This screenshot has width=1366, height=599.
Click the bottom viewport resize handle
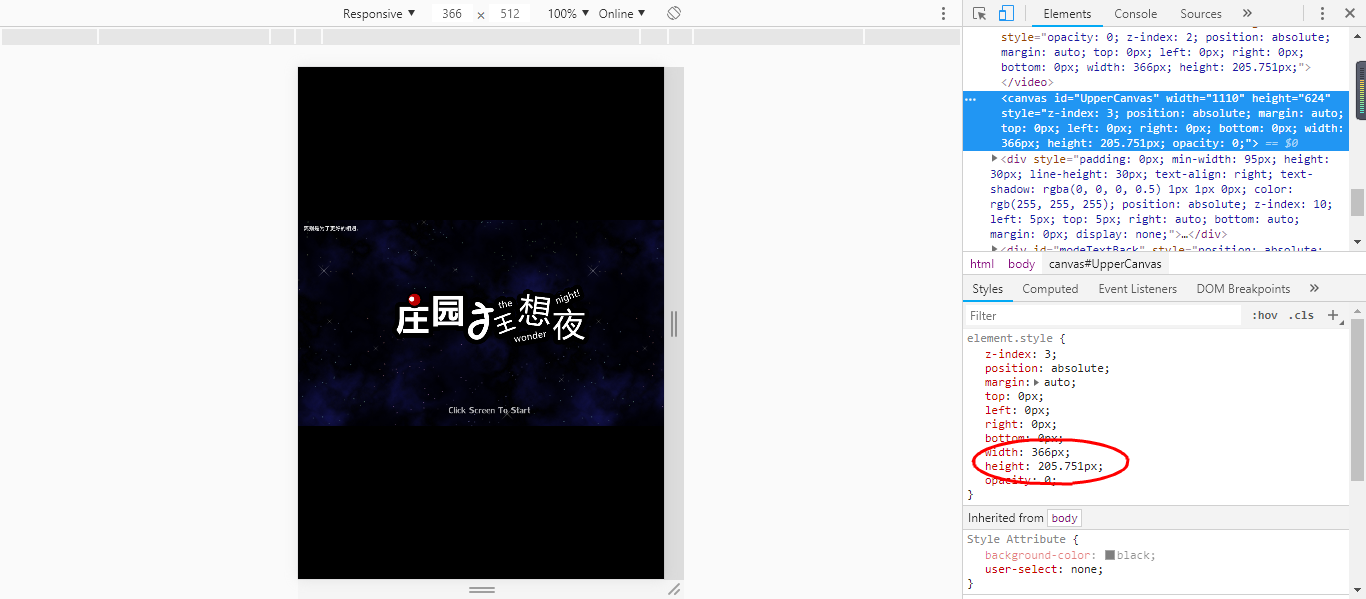tap(482, 590)
